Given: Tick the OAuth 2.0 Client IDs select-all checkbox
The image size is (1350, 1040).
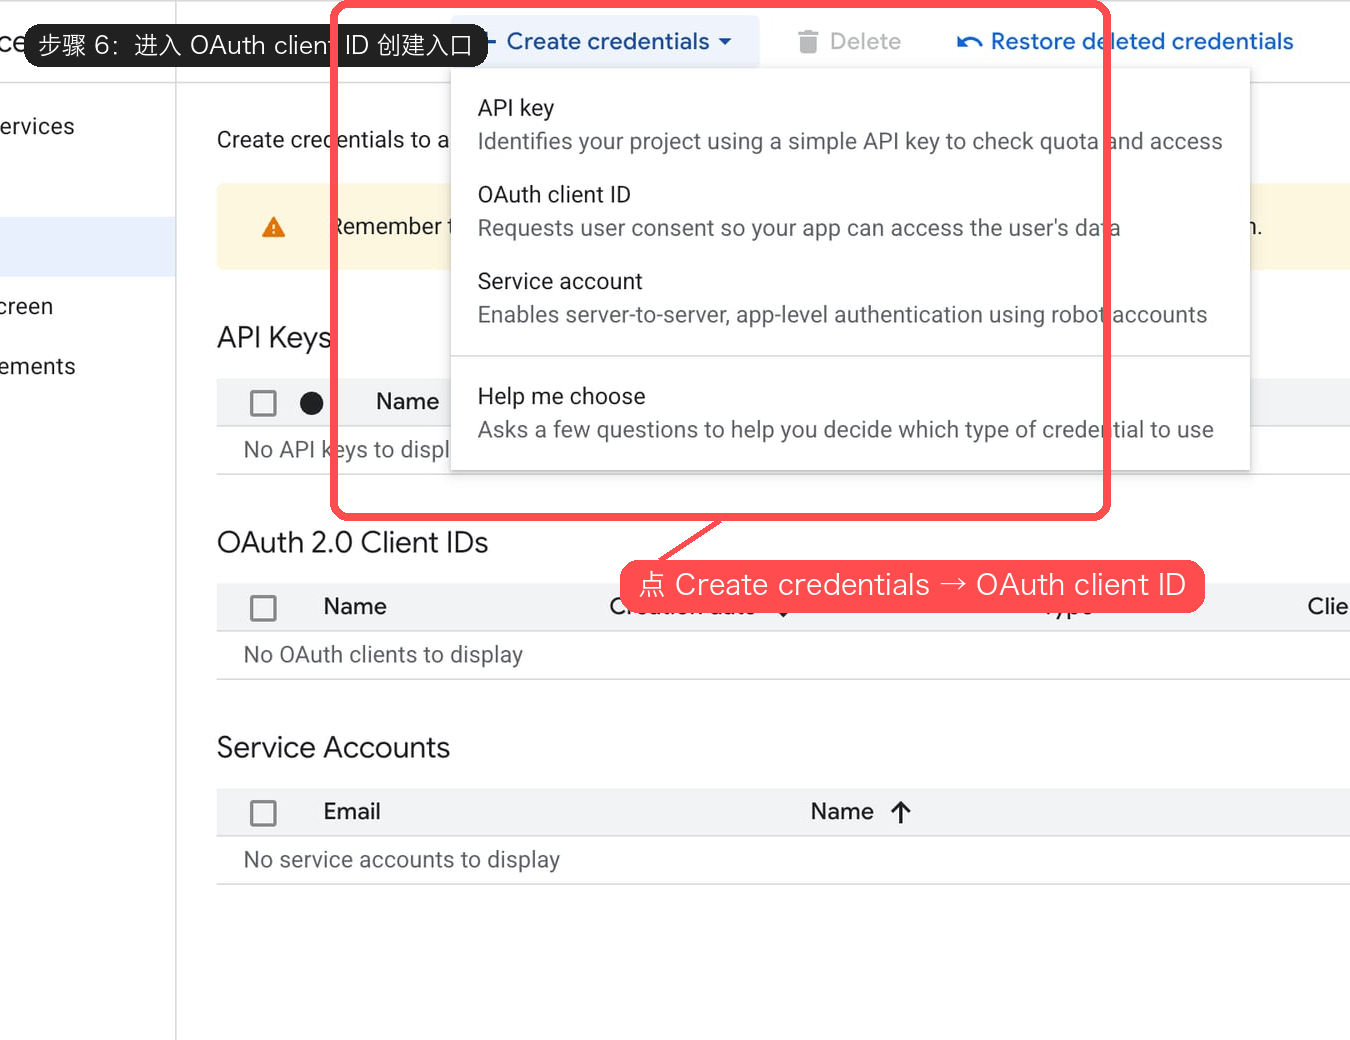Looking at the screenshot, I should point(263,608).
